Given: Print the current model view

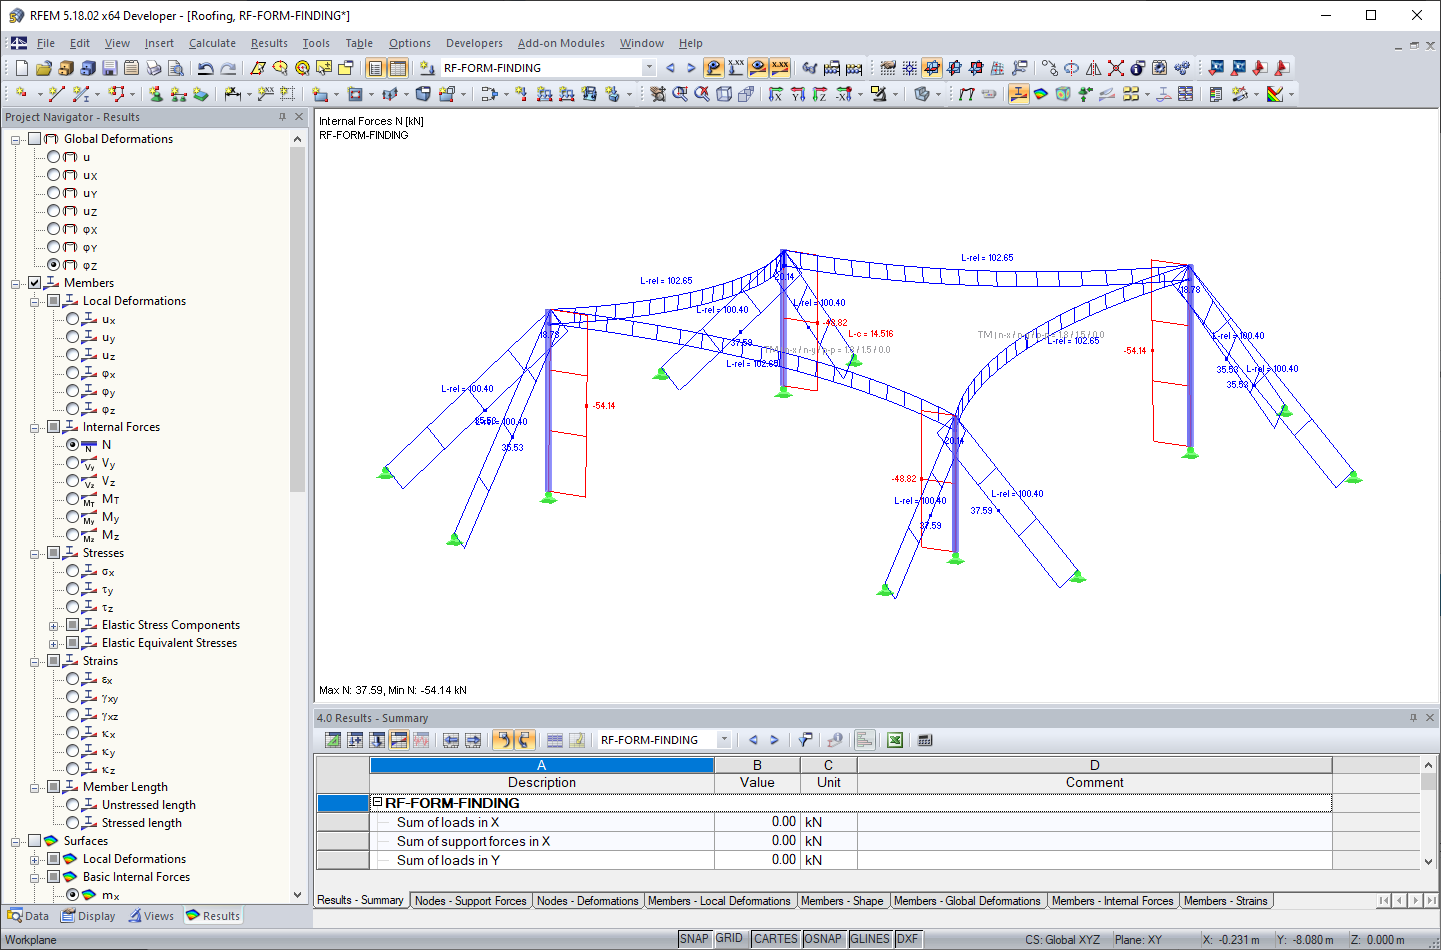Looking at the screenshot, I should 154,67.
